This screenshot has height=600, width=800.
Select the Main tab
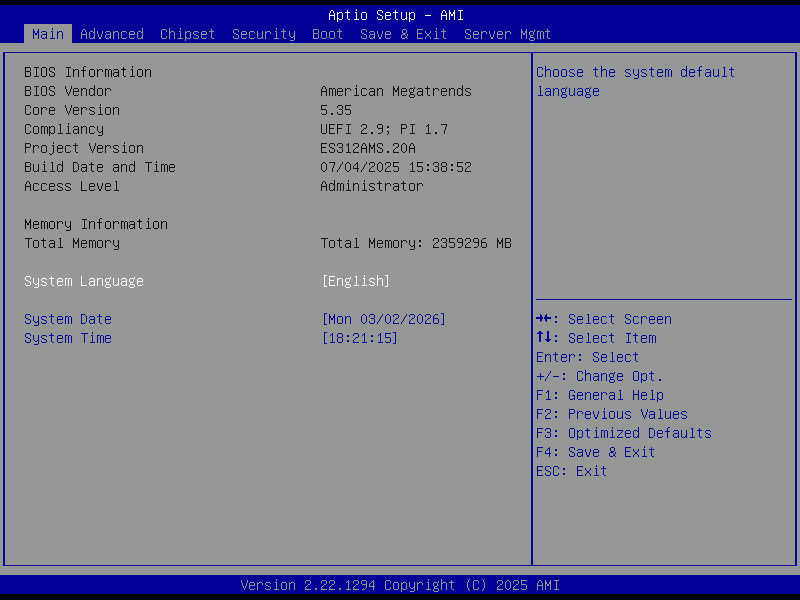(x=47, y=33)
